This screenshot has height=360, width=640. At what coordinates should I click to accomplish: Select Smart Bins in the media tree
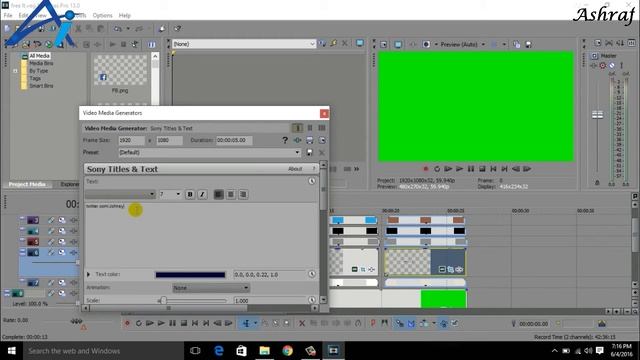pyautogui.click(x=41, y=86)
